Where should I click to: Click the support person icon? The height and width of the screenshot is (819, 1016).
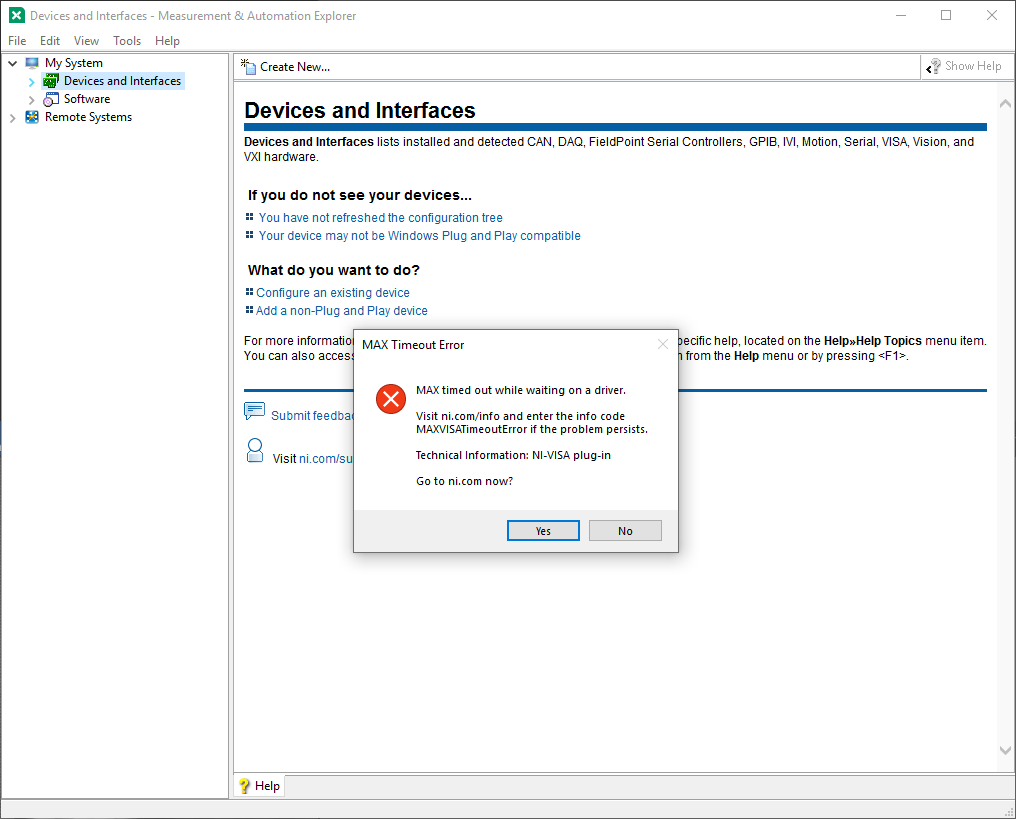[x=255, y=450]
